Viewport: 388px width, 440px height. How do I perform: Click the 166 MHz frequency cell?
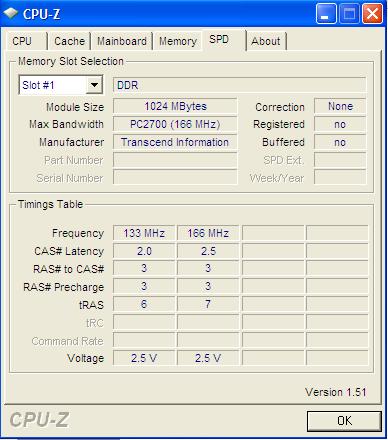point(208,233)
